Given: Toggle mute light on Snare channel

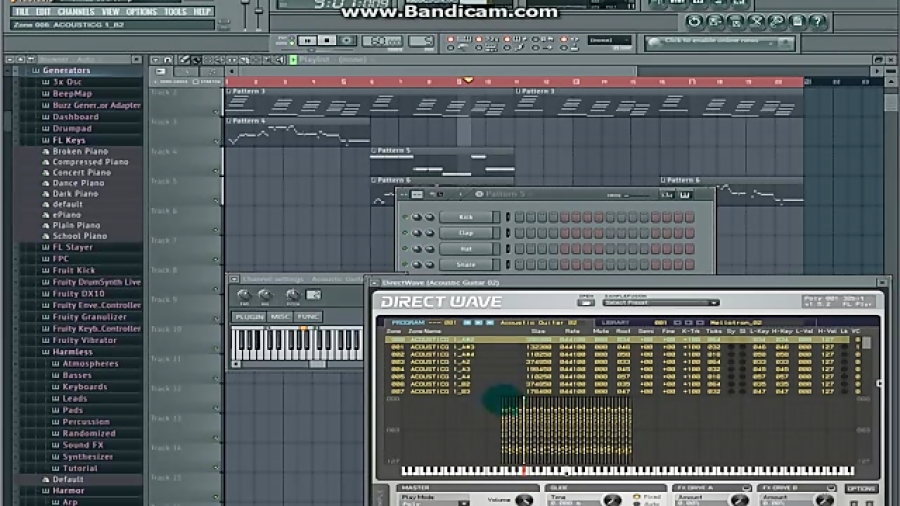Looking at the screenshot, I should click(405, 264).
